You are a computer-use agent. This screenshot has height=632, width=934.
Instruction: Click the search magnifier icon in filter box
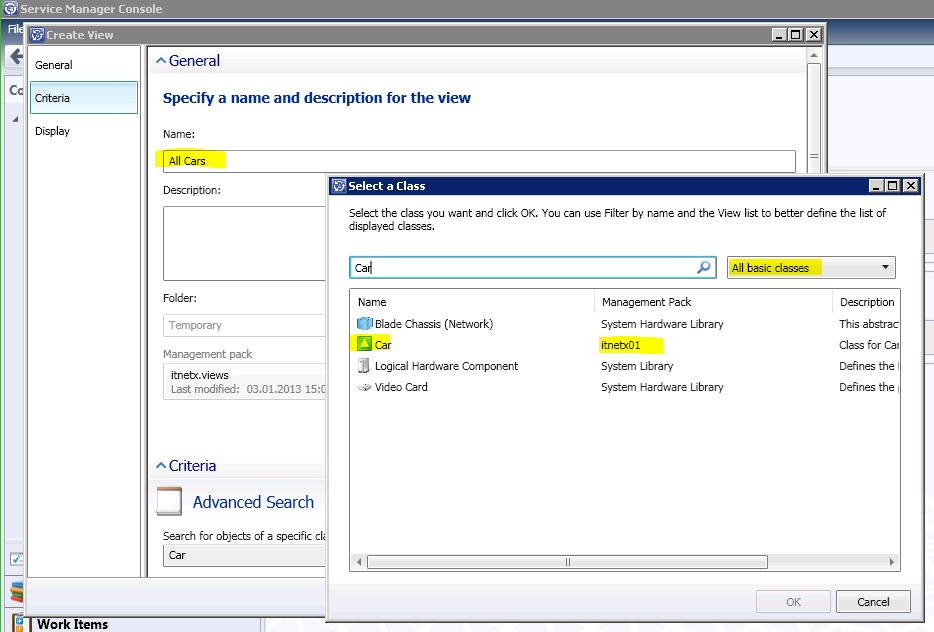[x=704, y=268]
